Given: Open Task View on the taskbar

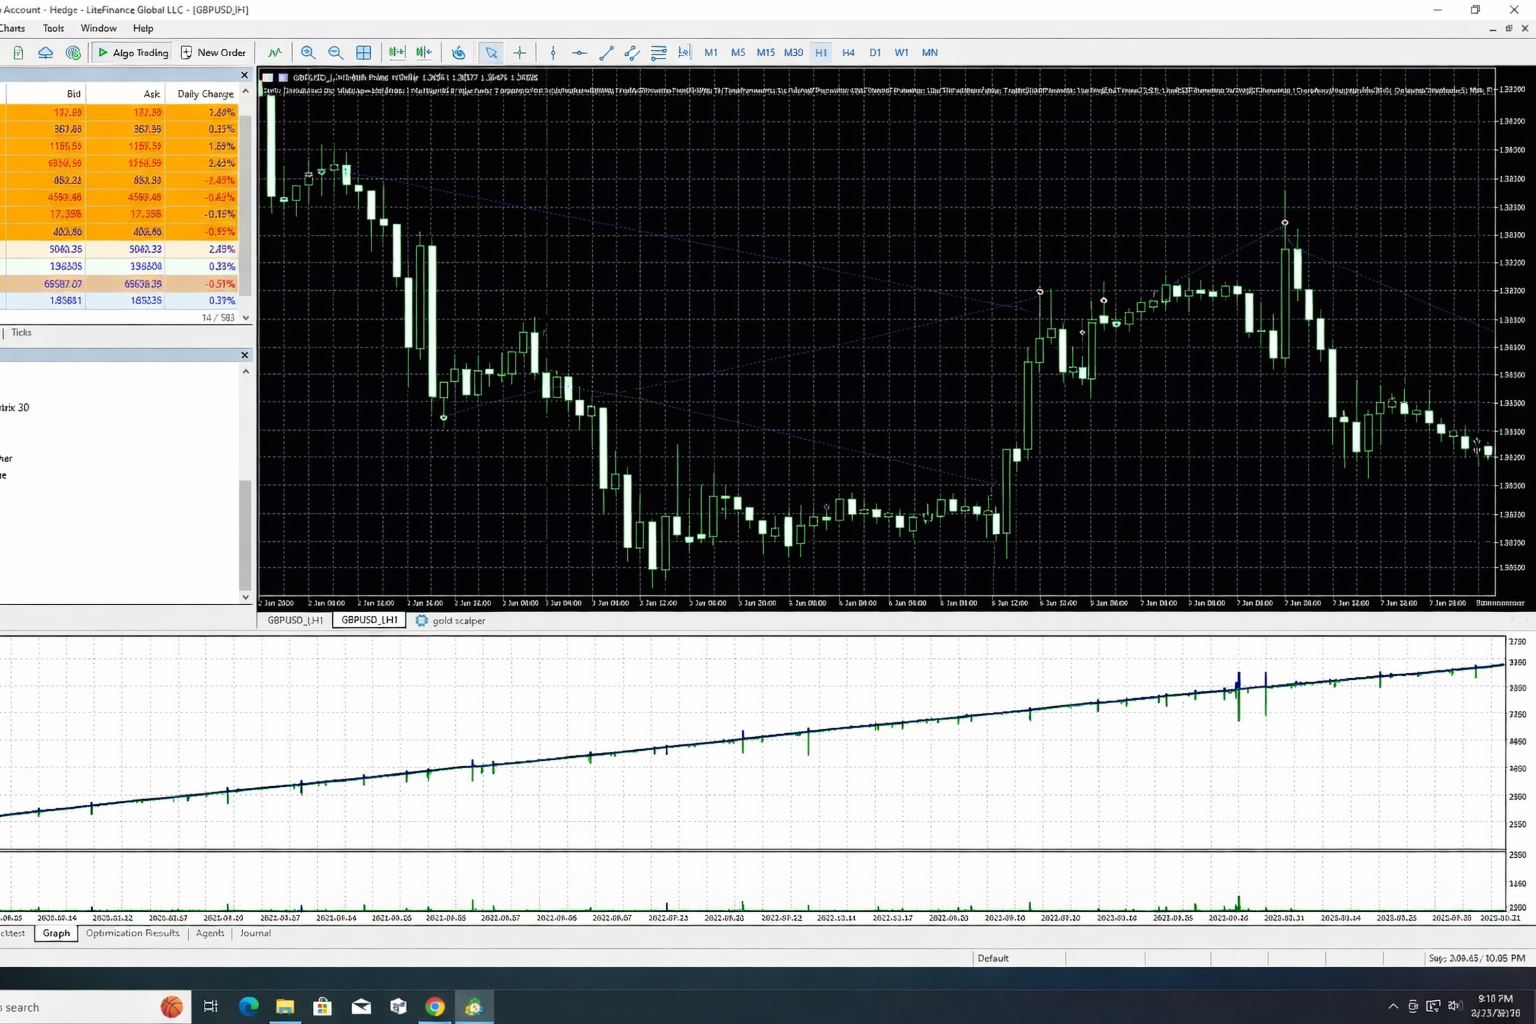Looking at the screenshot, I should pyautogui.click(x=211, y=1006).
